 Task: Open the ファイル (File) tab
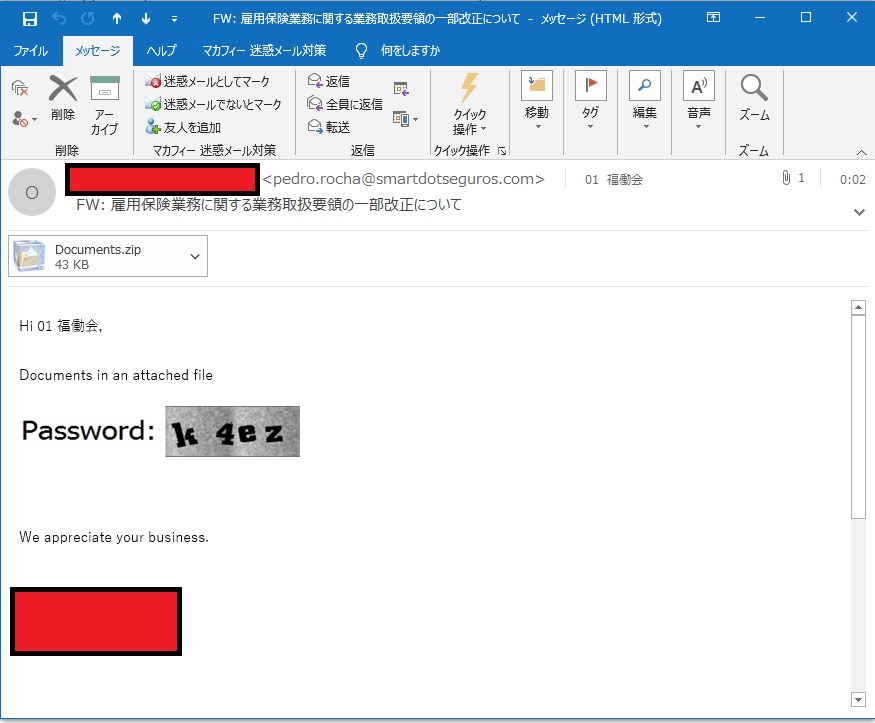coord(30,51)
